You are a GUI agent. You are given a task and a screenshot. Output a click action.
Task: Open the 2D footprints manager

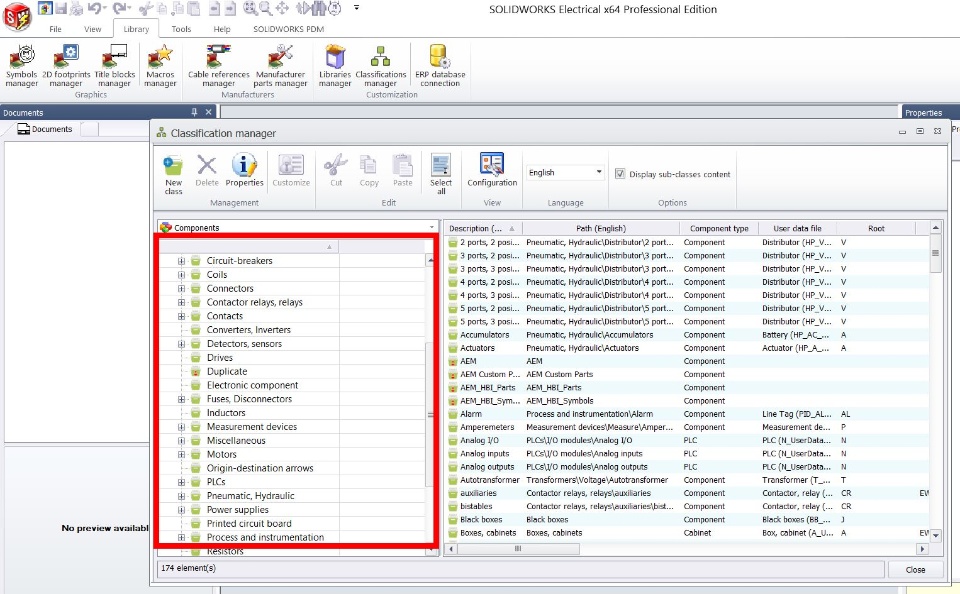pyautogui.click(x=66, y=66)
